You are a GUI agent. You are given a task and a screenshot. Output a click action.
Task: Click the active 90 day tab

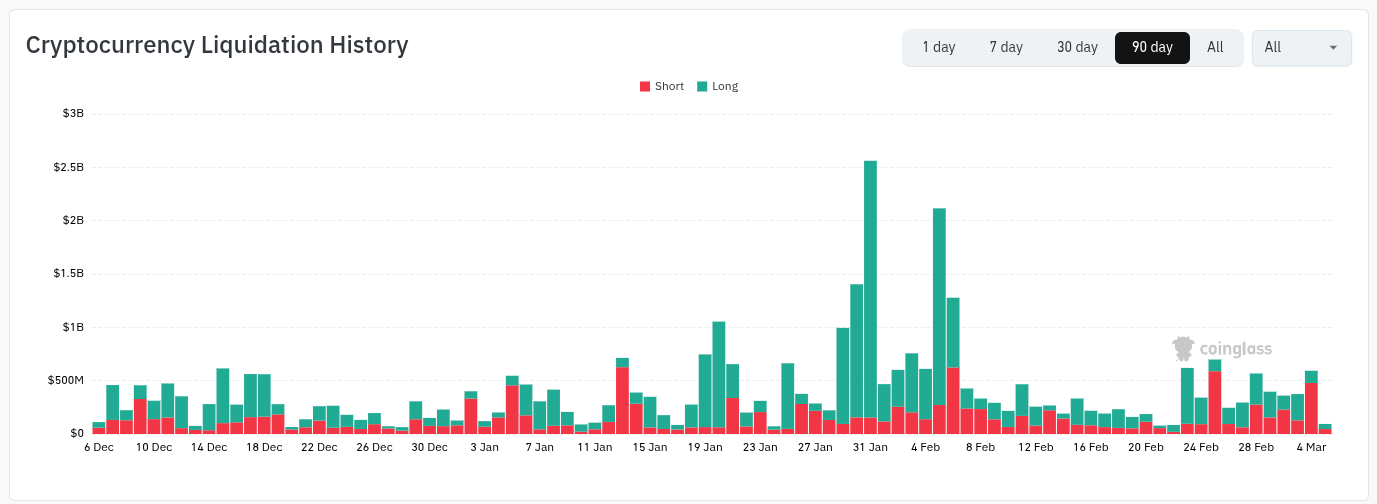(1152, 47)
